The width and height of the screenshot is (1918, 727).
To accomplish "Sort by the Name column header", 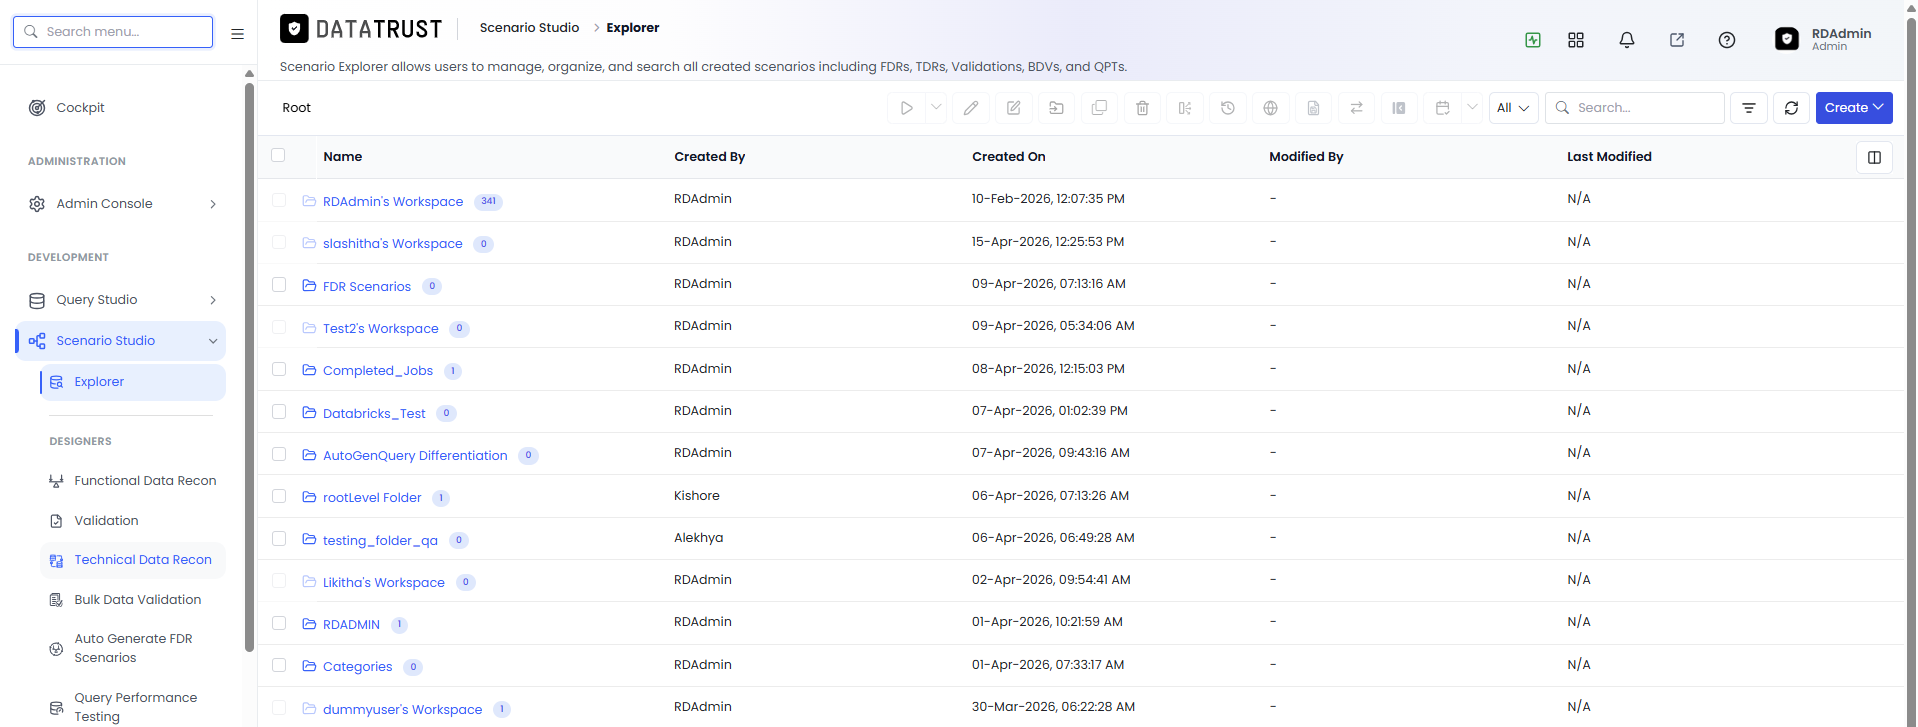I will (x=343, y=157).
